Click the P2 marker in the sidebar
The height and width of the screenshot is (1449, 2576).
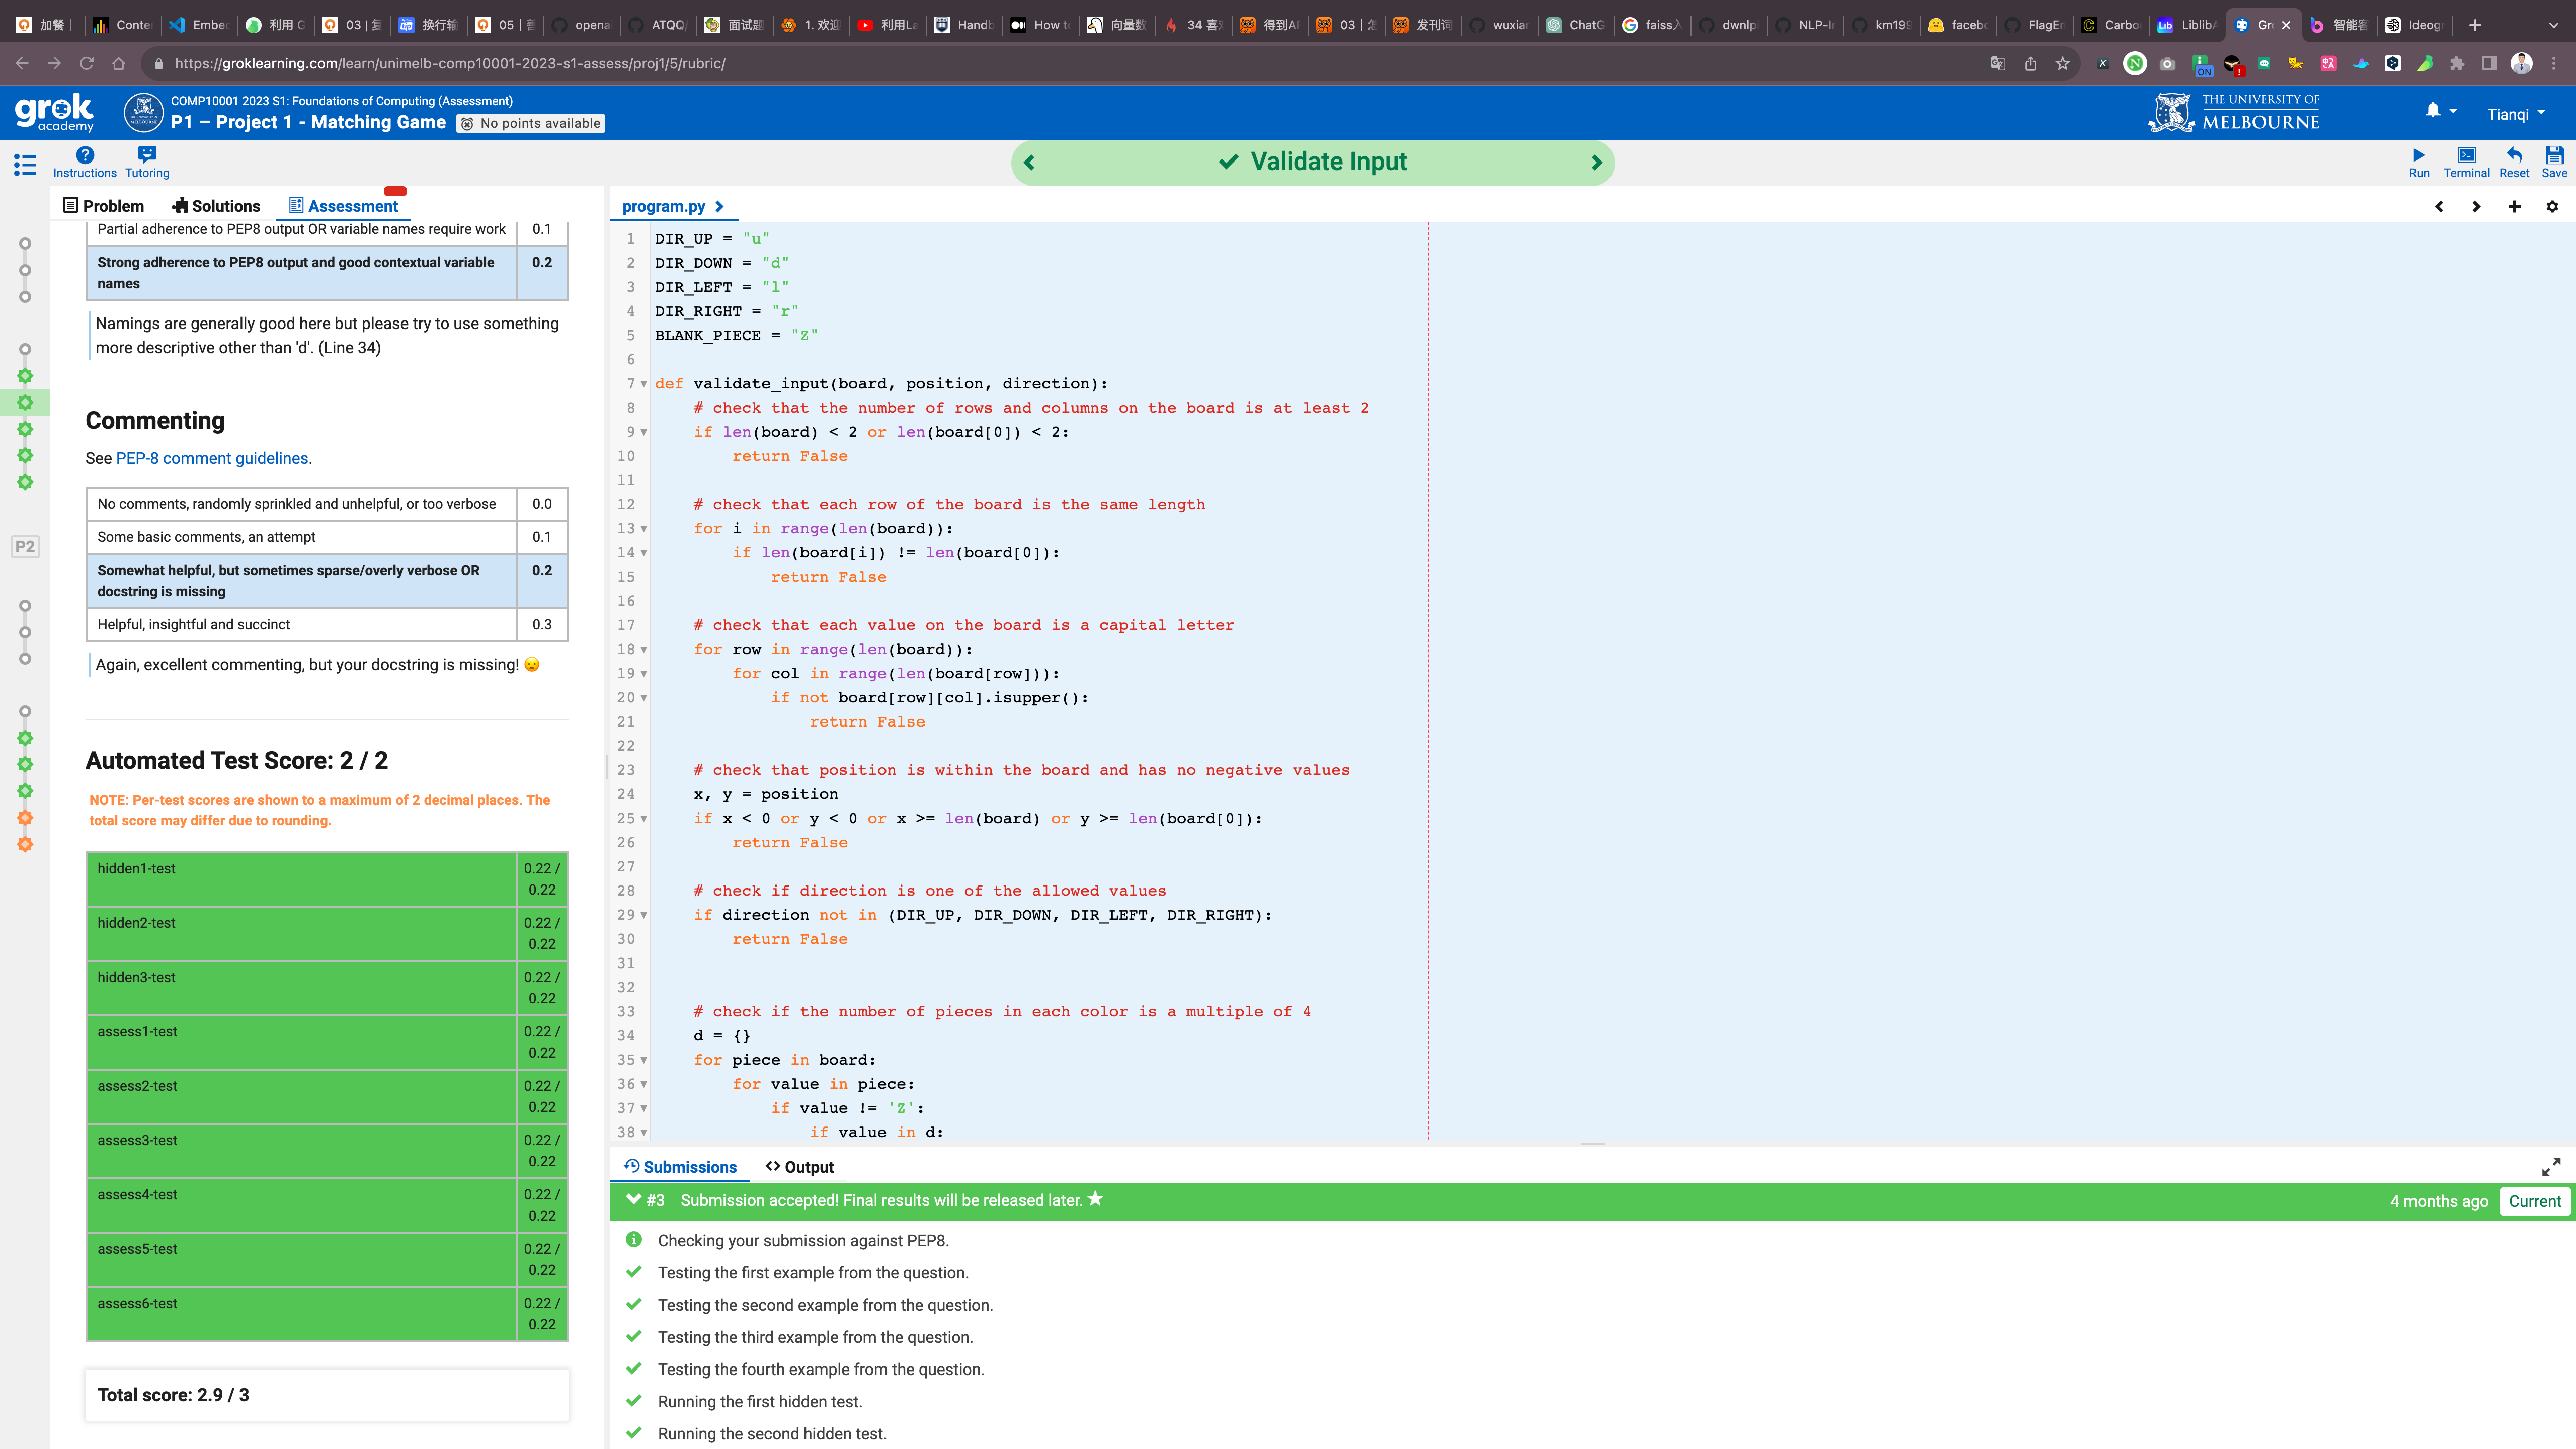(25, 547)
